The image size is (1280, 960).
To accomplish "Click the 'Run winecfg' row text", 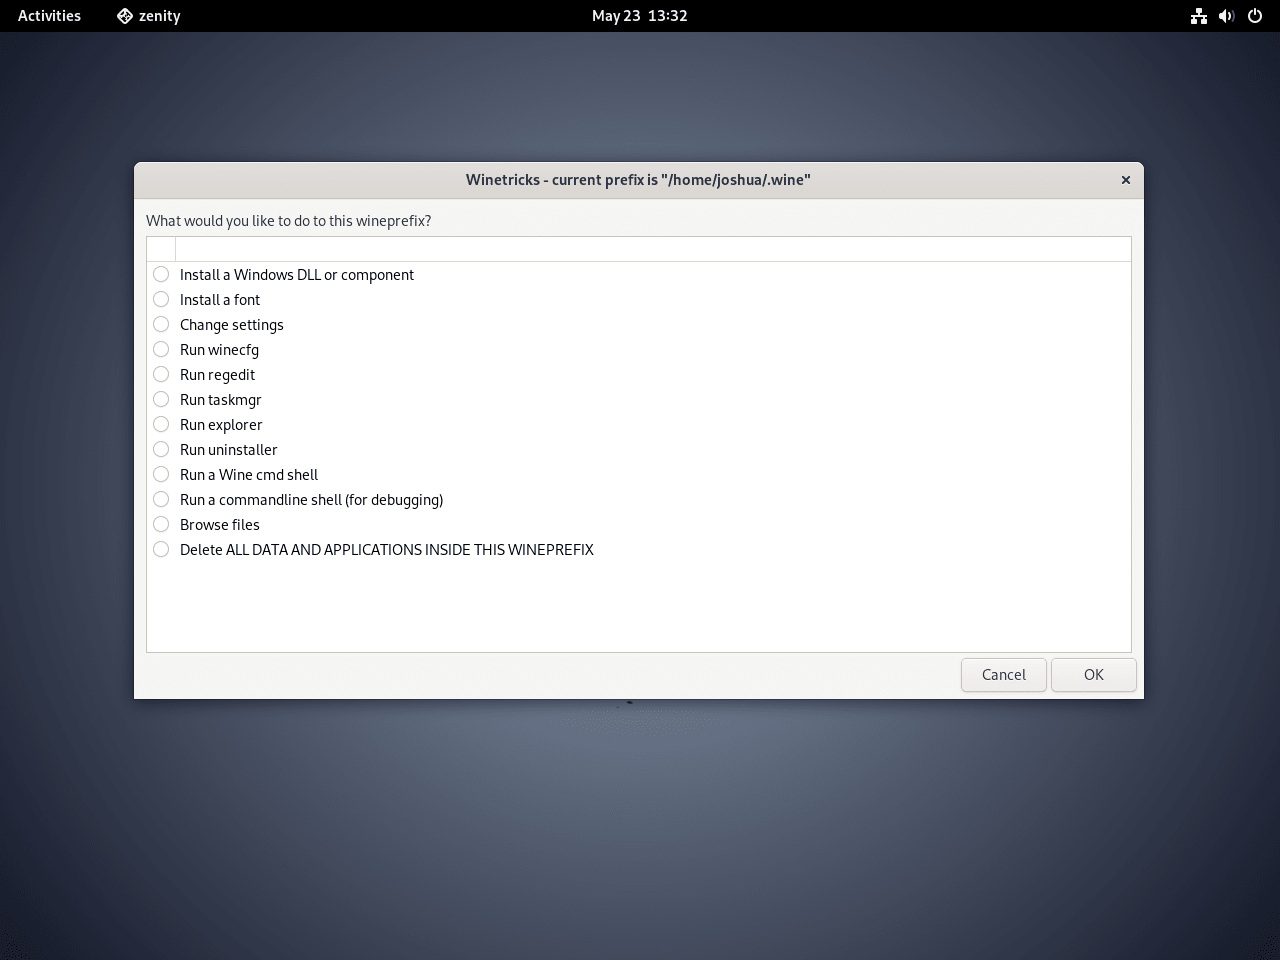I will 219,350.
